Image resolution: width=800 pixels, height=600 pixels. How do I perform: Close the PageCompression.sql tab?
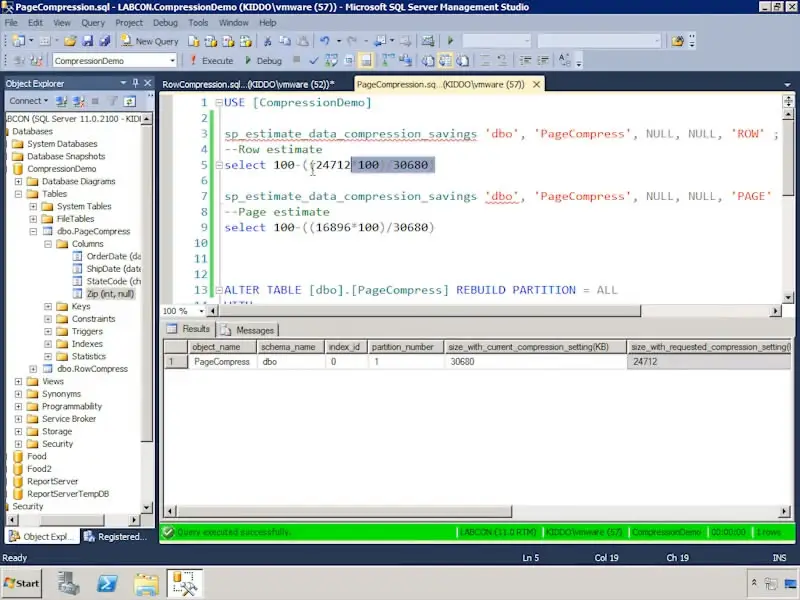(536, 84)
